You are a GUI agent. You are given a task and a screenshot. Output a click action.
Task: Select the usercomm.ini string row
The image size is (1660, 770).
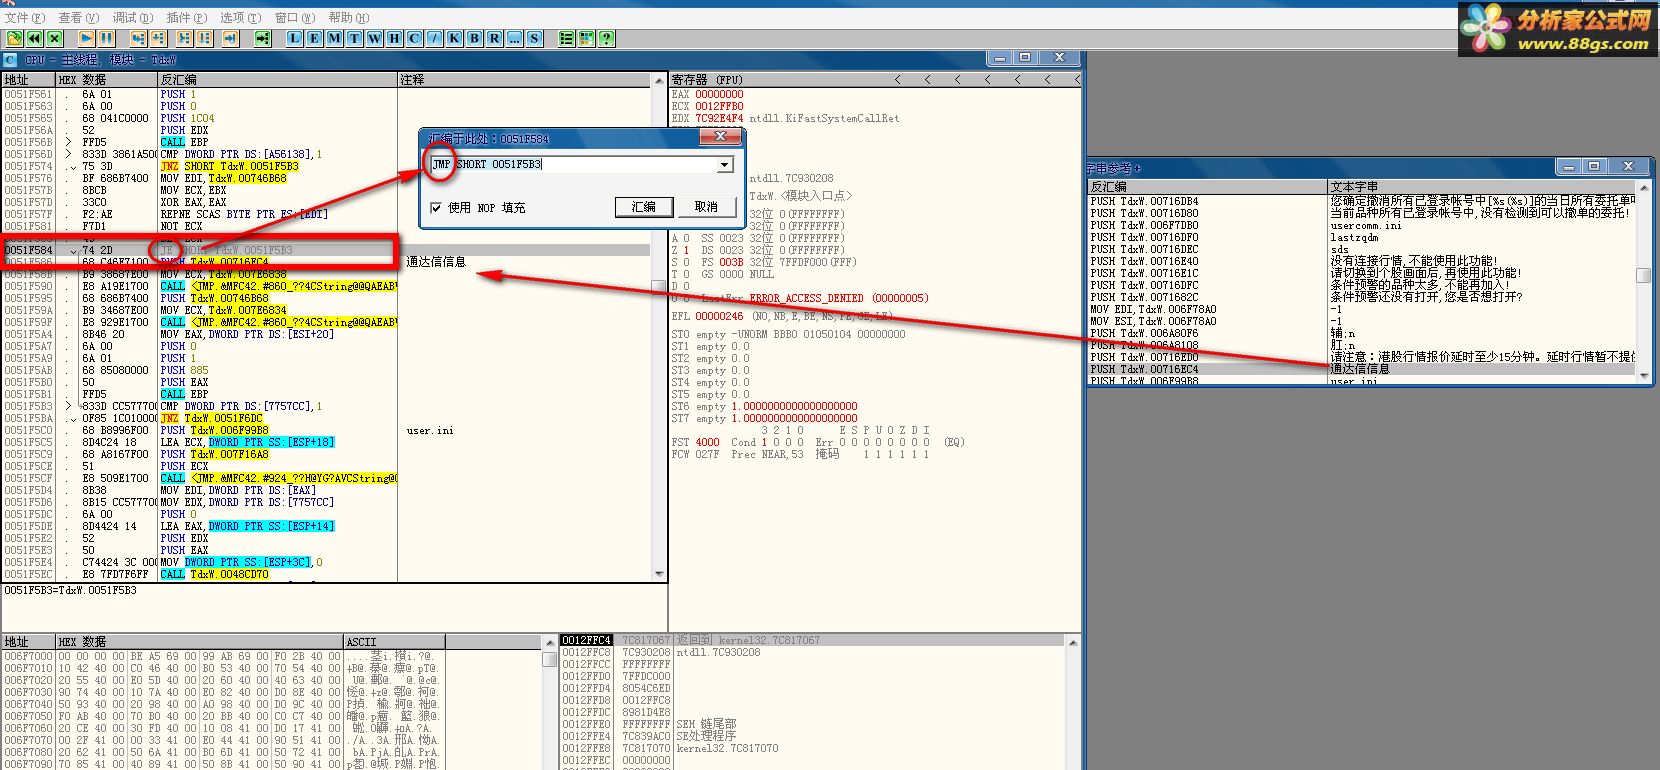pos(1362,225)
